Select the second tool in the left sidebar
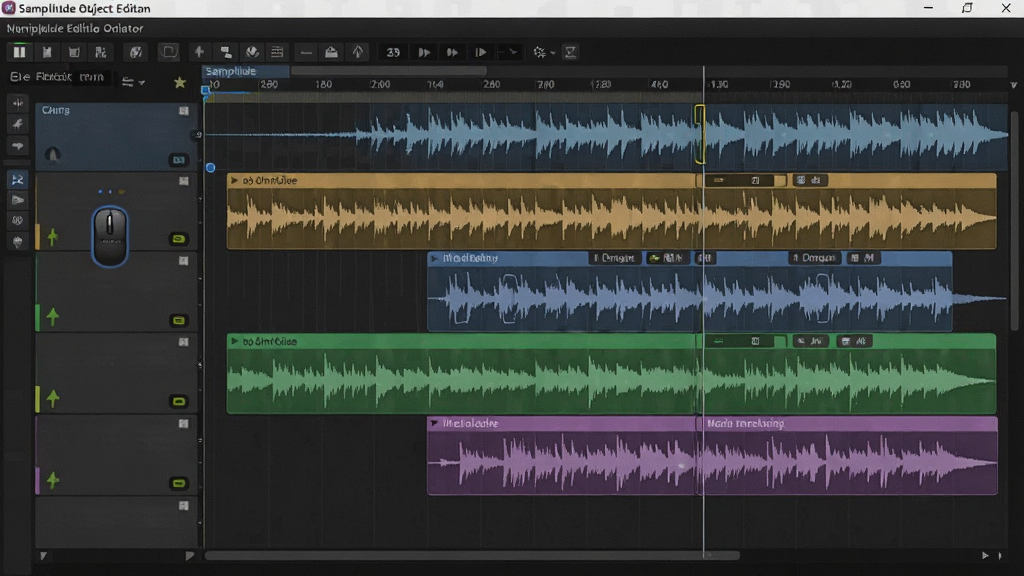The height and width of the screenshot is (576, 1024). click(x=18, y=124)
